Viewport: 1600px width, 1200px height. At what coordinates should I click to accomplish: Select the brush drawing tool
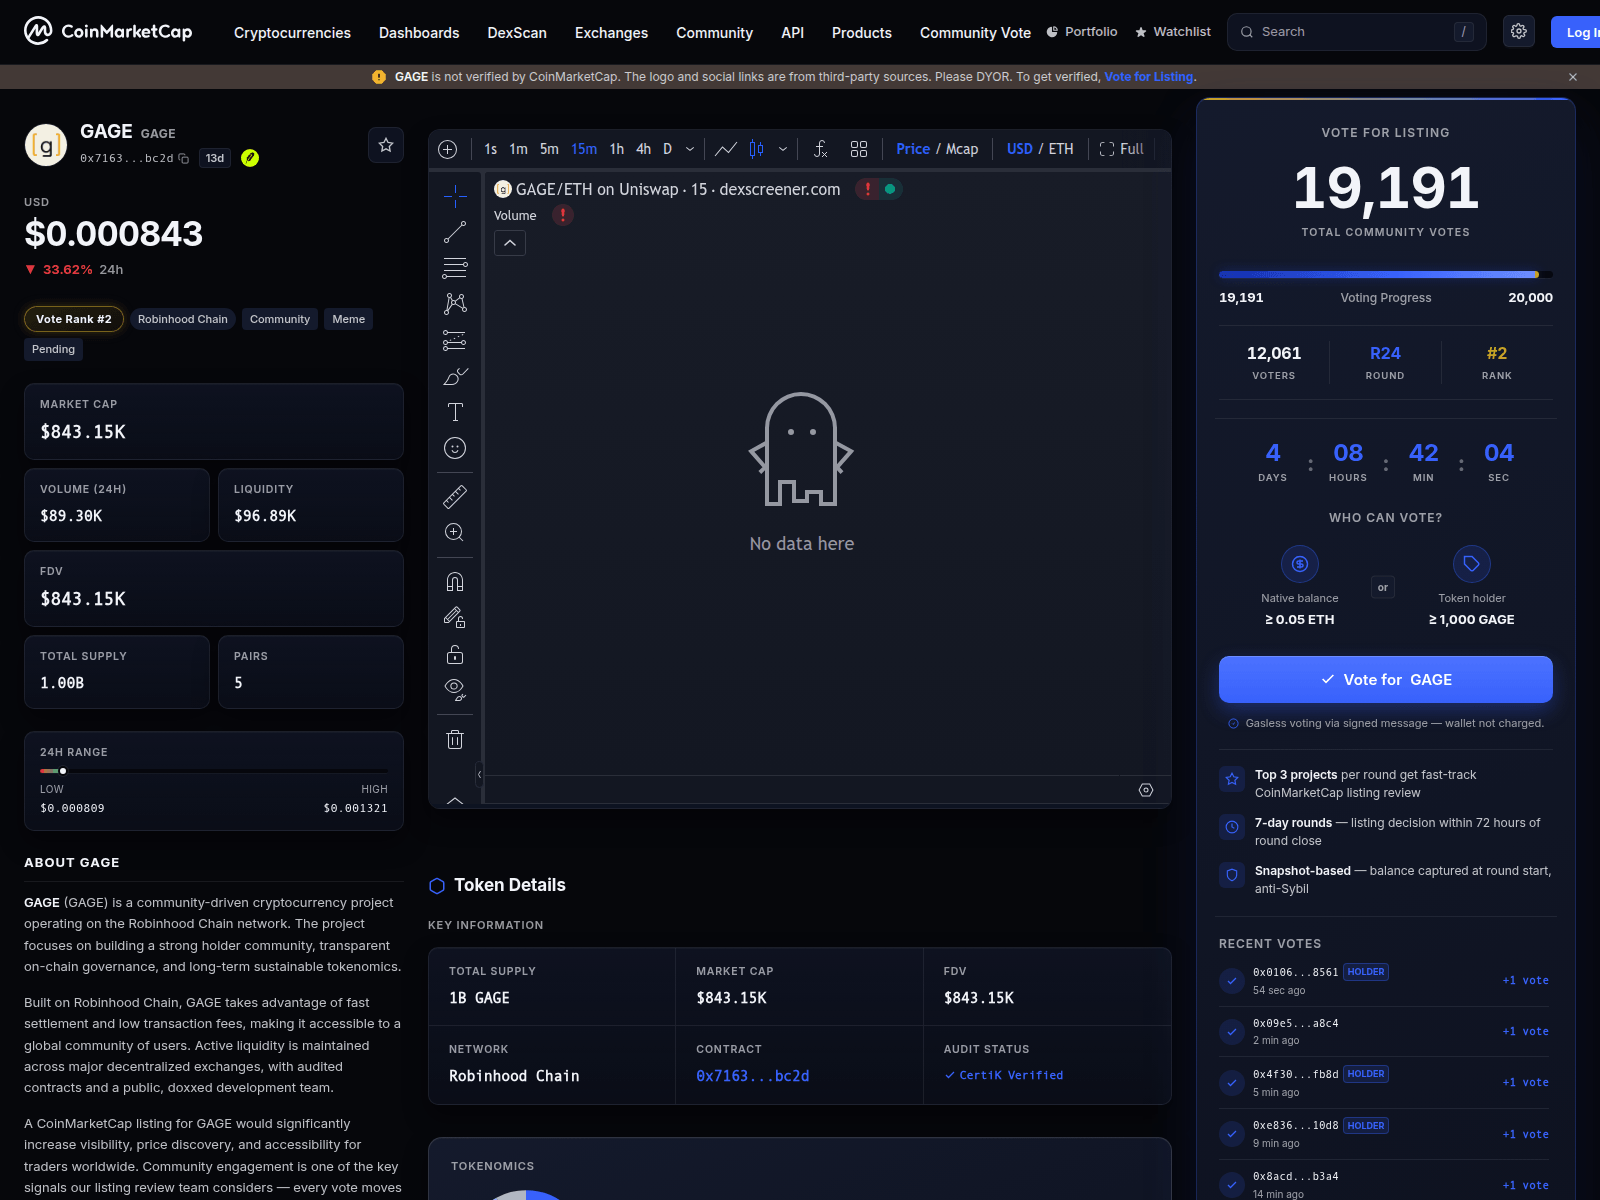click(x=455, y=376)
